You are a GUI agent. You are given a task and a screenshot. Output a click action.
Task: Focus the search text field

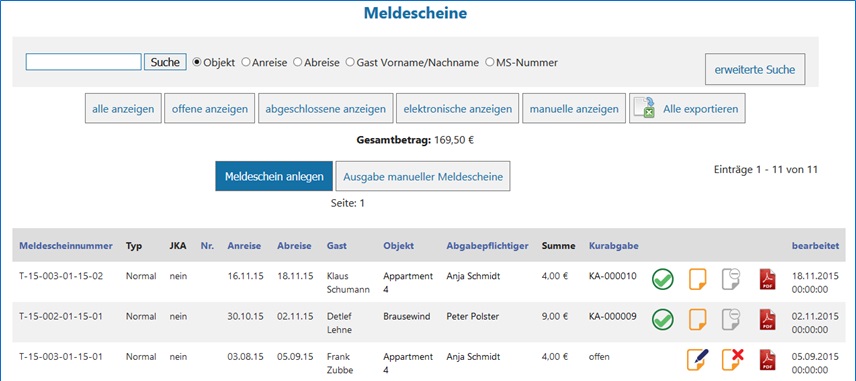(x=84, y=62)
